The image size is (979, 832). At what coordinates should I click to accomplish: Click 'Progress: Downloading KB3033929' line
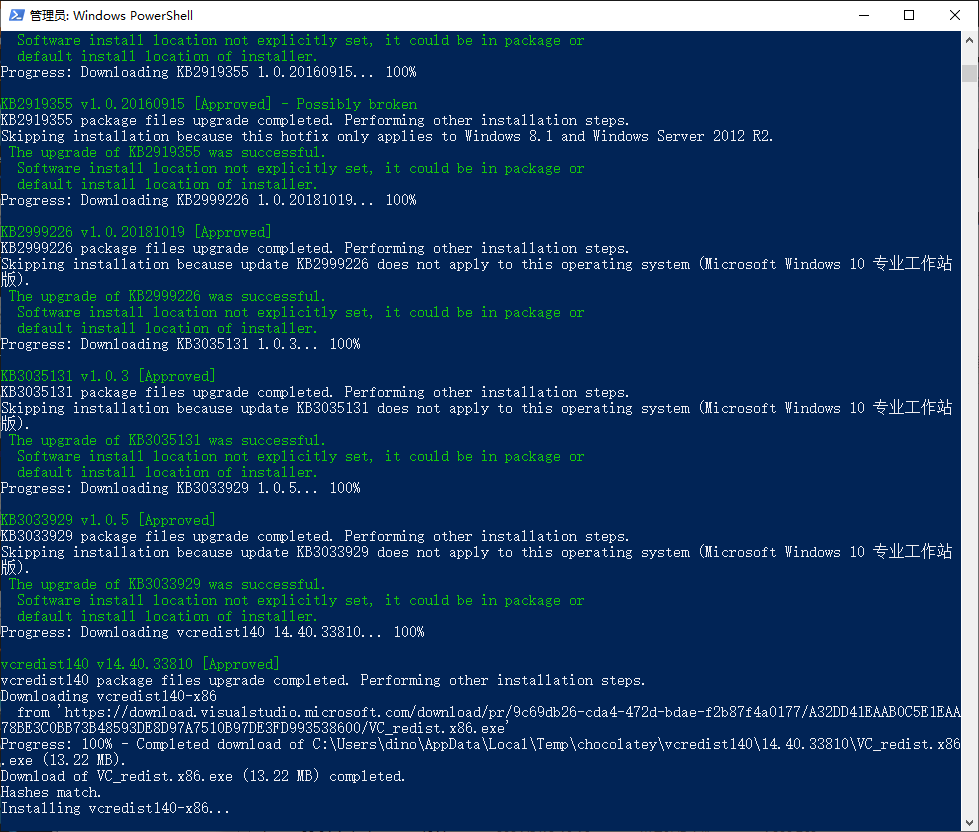(x=180, y=488)
